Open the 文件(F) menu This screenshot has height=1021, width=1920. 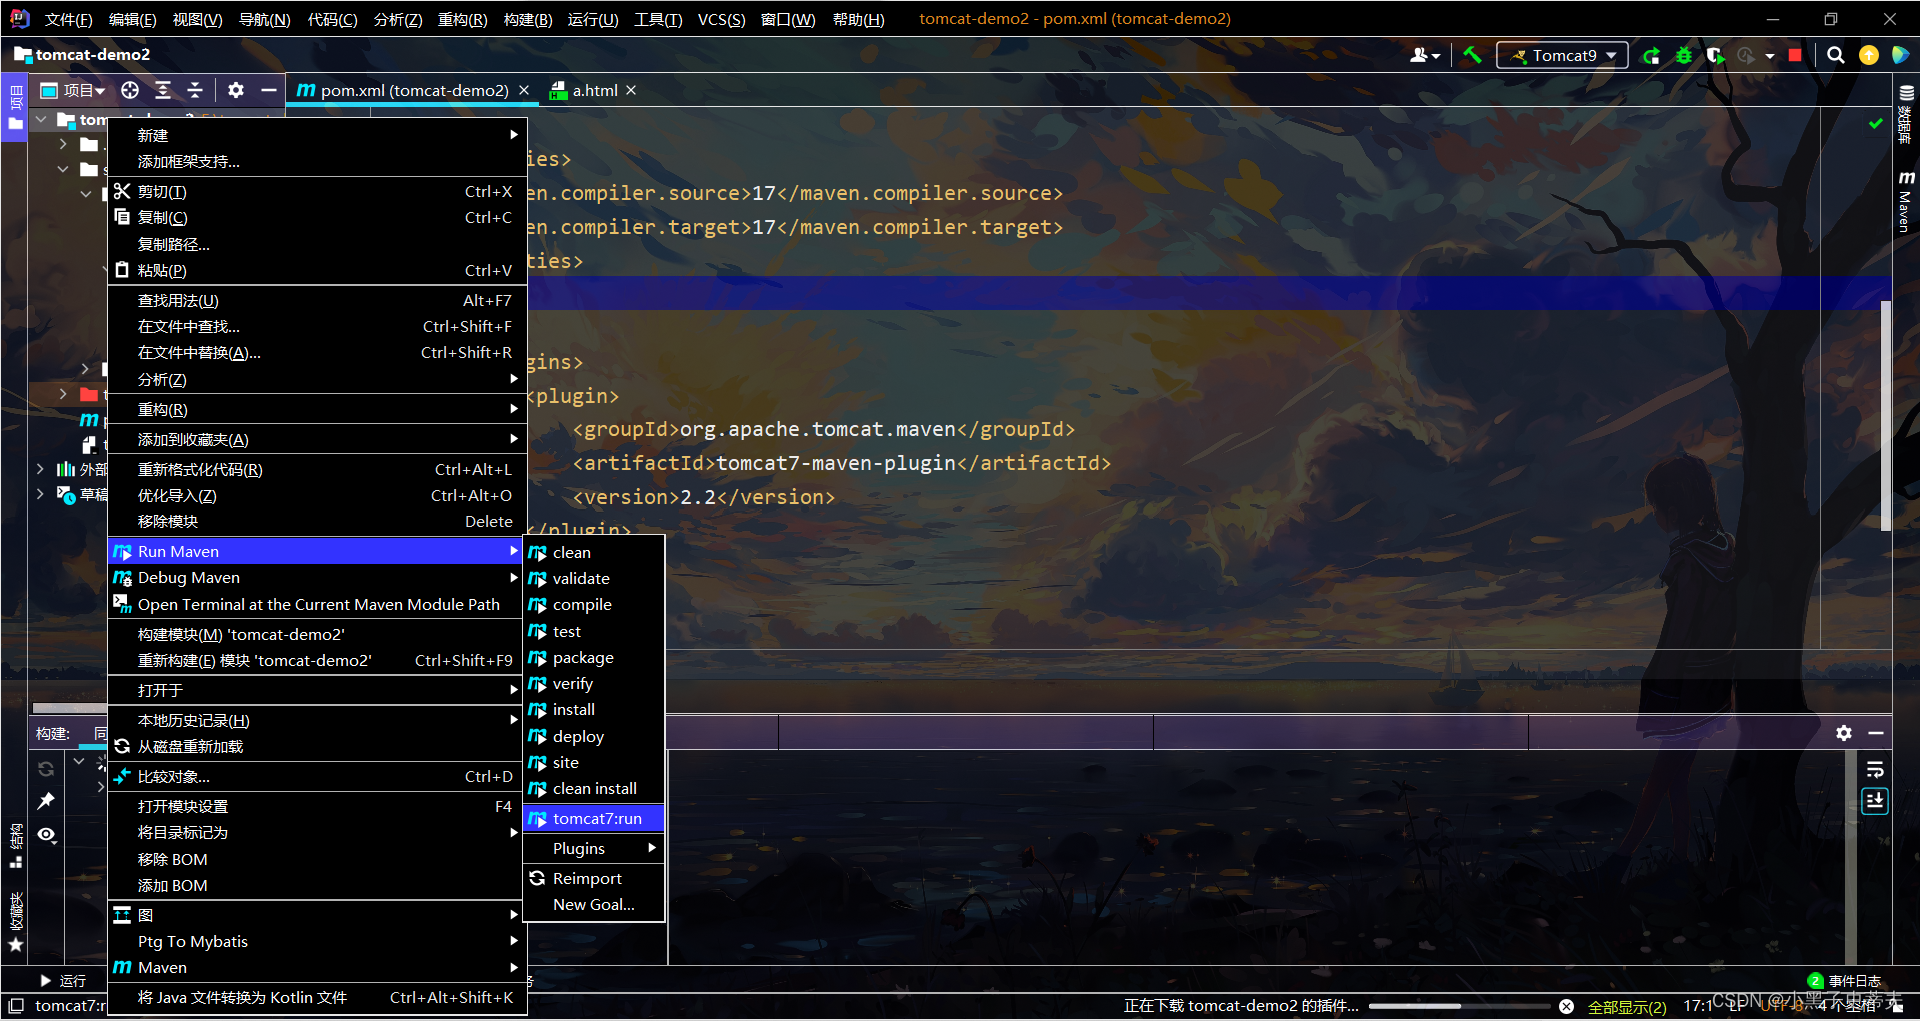(68, 19)
